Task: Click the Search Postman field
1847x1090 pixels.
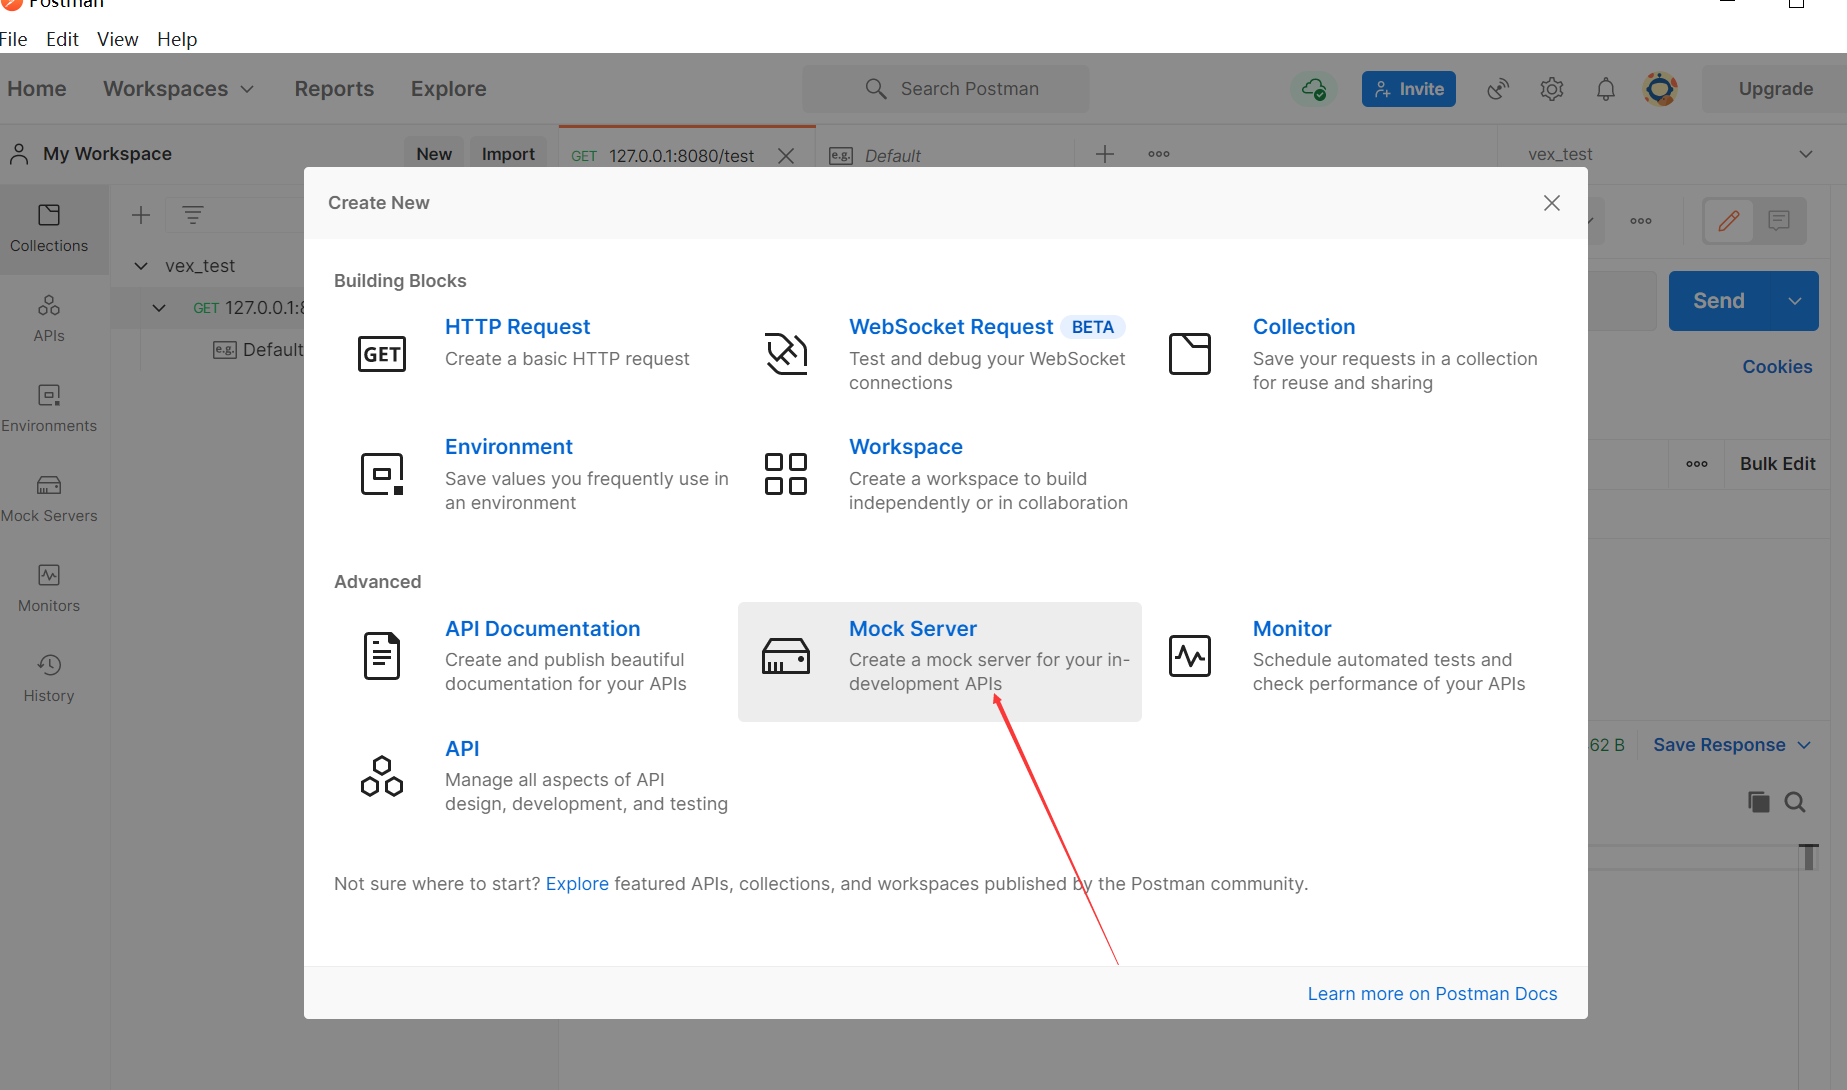Action: 946,89
